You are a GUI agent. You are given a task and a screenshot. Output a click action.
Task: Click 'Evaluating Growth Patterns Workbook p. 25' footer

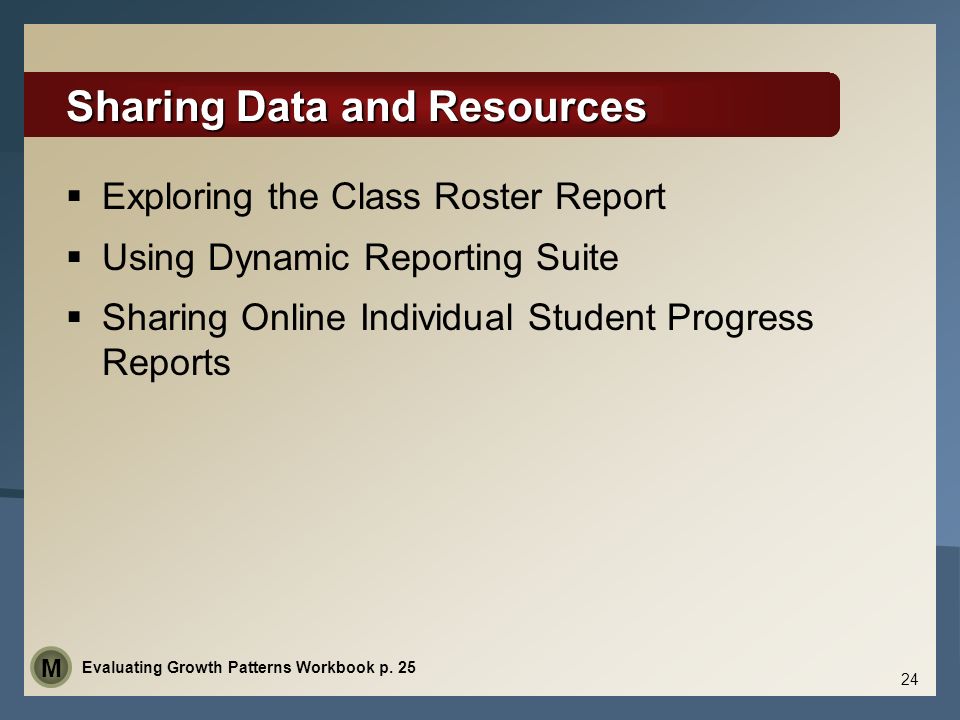[249, 667]
